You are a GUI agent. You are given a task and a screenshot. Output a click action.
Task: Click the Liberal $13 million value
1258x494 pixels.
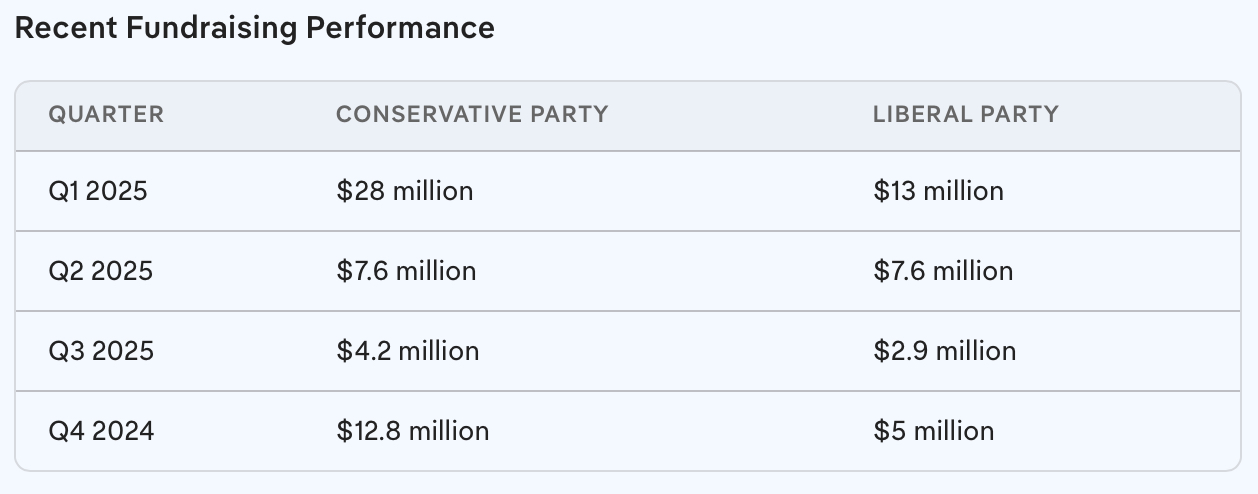[938, 191]
